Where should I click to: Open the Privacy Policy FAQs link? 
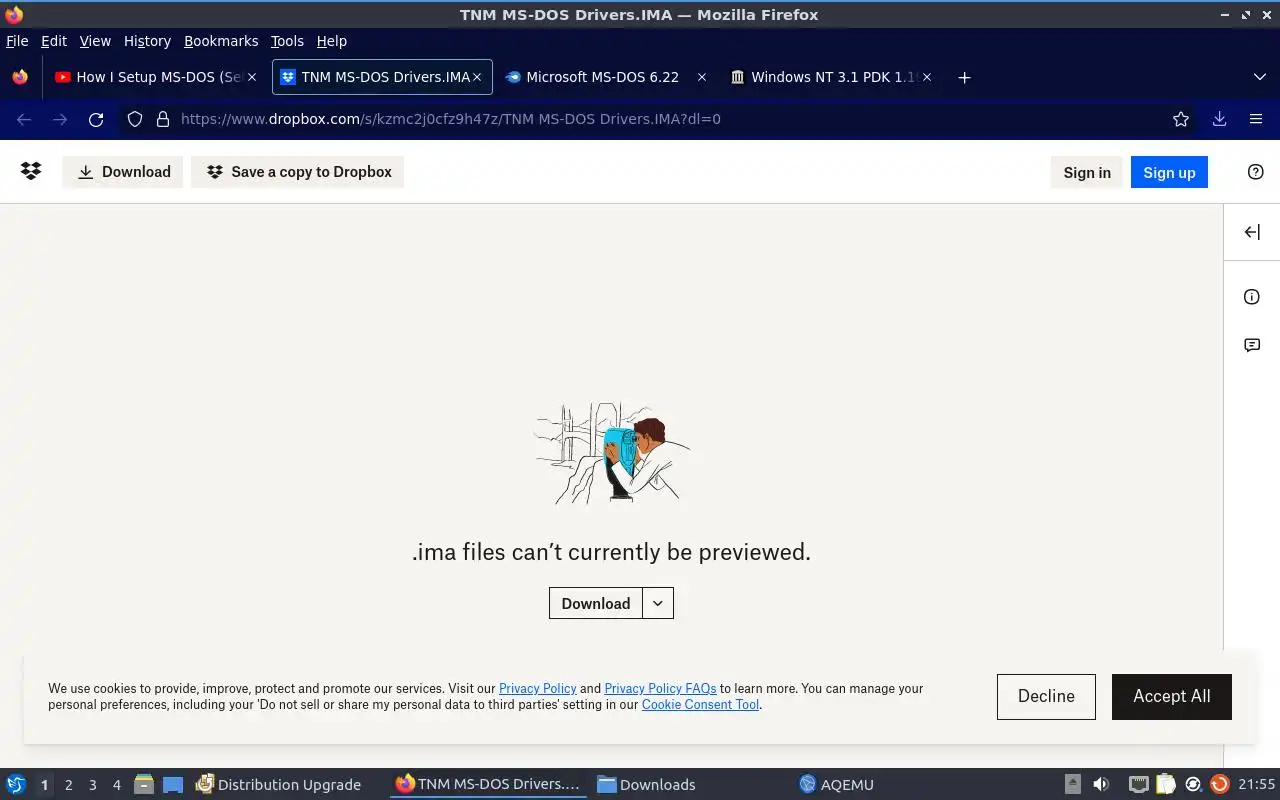pyautogui.click(x=660, y=688)
